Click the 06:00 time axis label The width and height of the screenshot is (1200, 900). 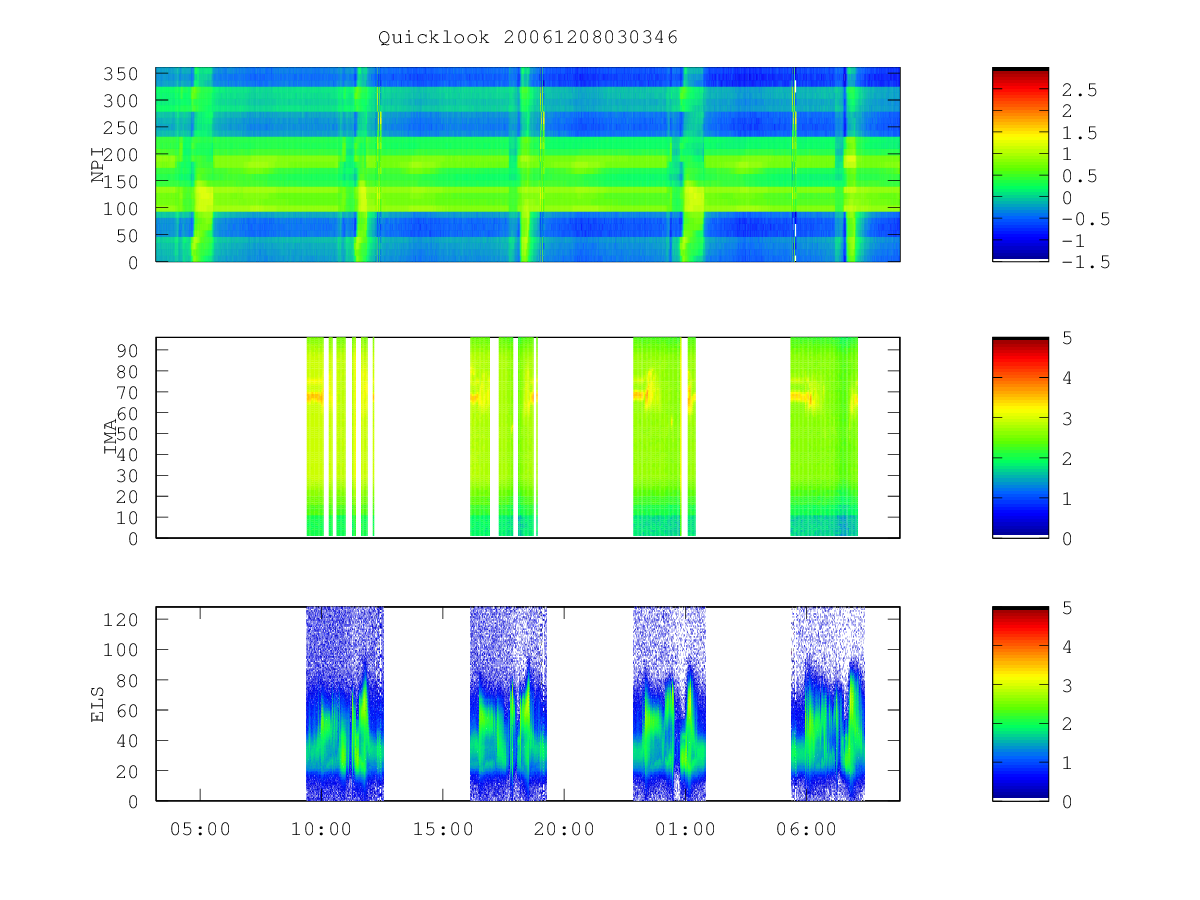coord(807,829)
